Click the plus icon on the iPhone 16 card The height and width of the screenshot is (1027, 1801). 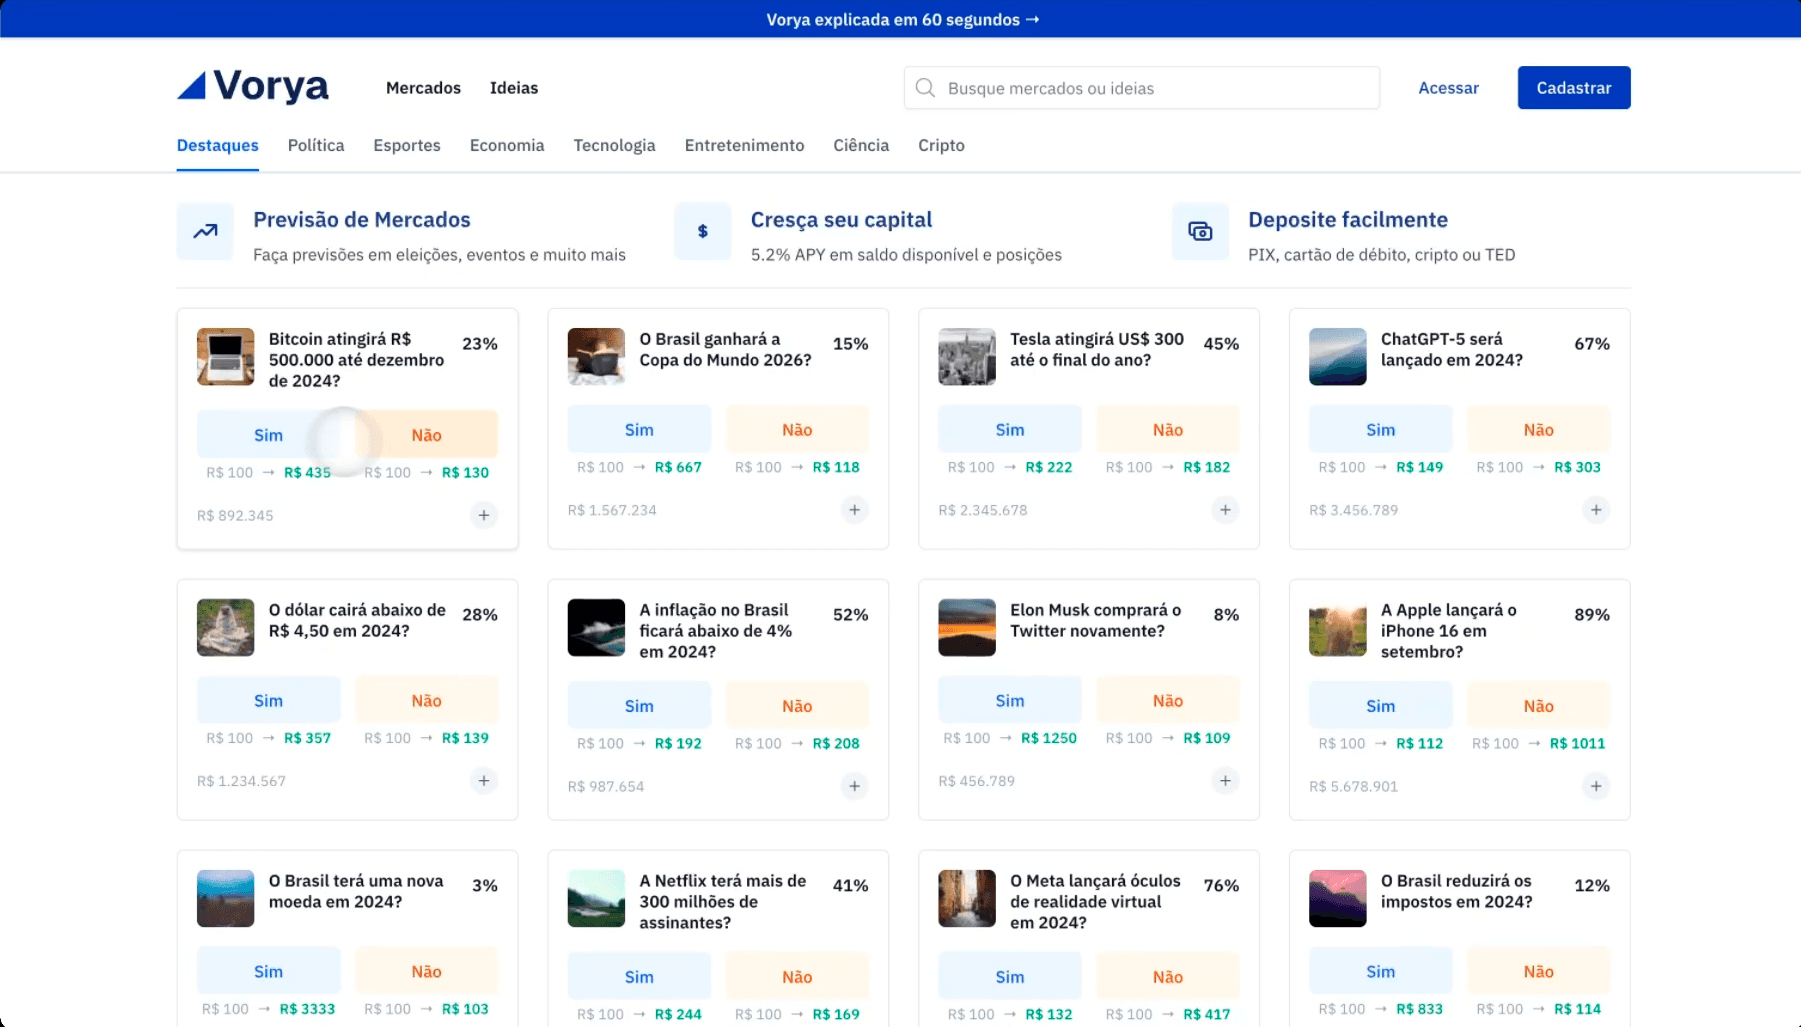1596,787
